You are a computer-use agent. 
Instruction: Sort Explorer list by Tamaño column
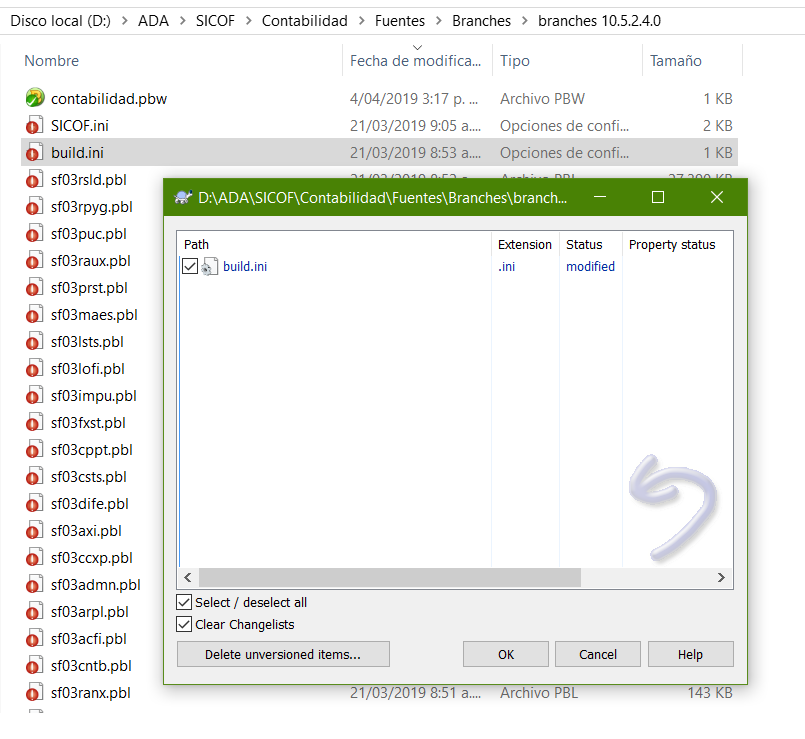[x=692, y=61]
